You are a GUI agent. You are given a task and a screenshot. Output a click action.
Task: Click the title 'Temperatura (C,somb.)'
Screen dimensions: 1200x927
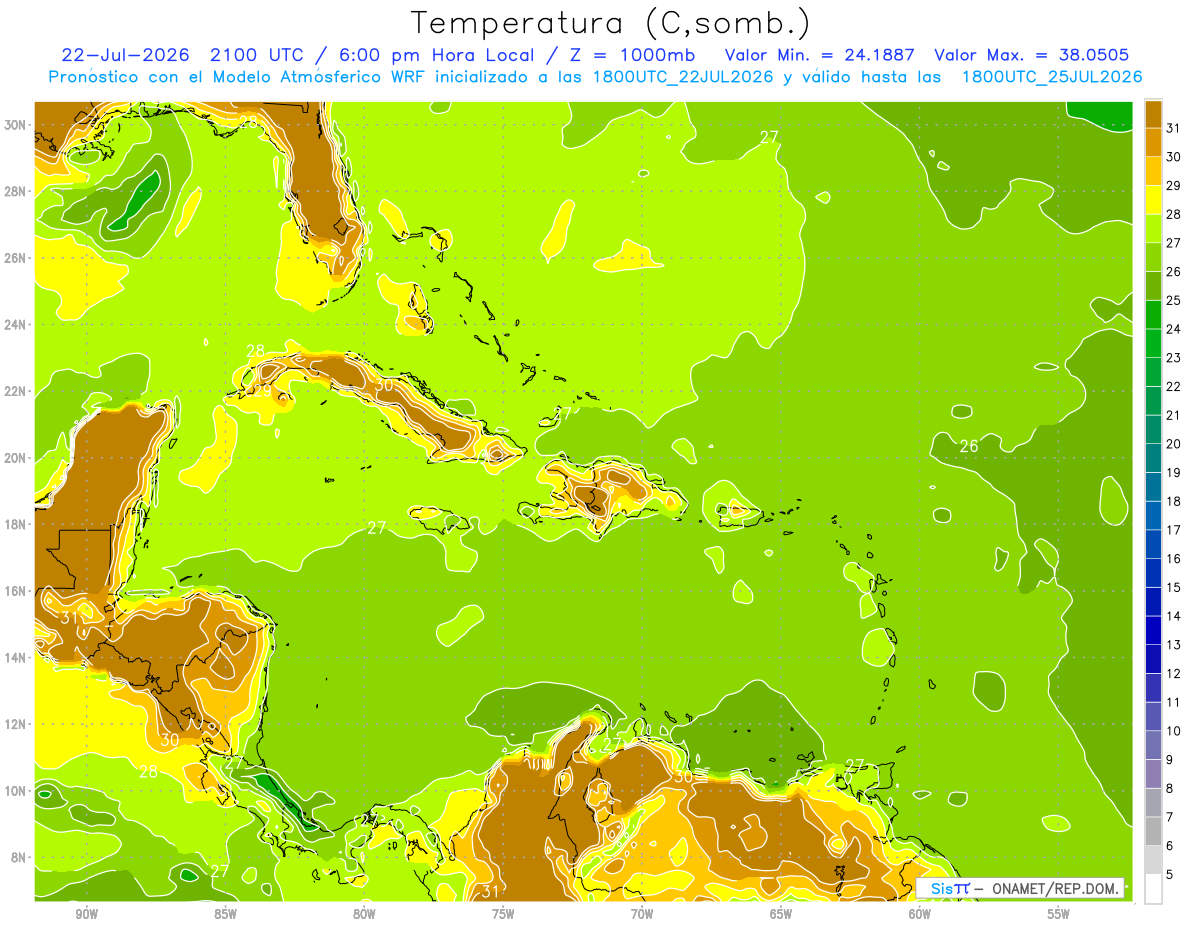tap(611, 23)
